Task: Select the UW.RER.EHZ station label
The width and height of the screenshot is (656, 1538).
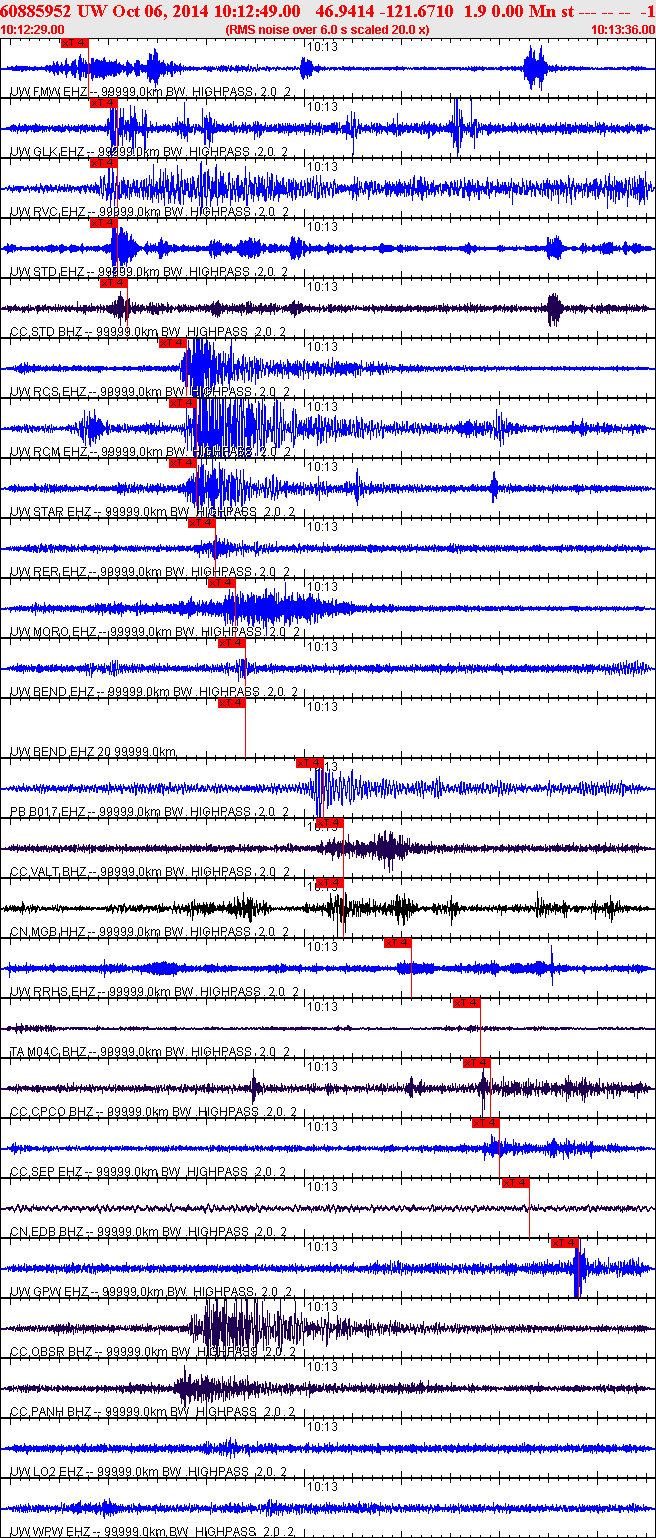Action: [150, 572]
